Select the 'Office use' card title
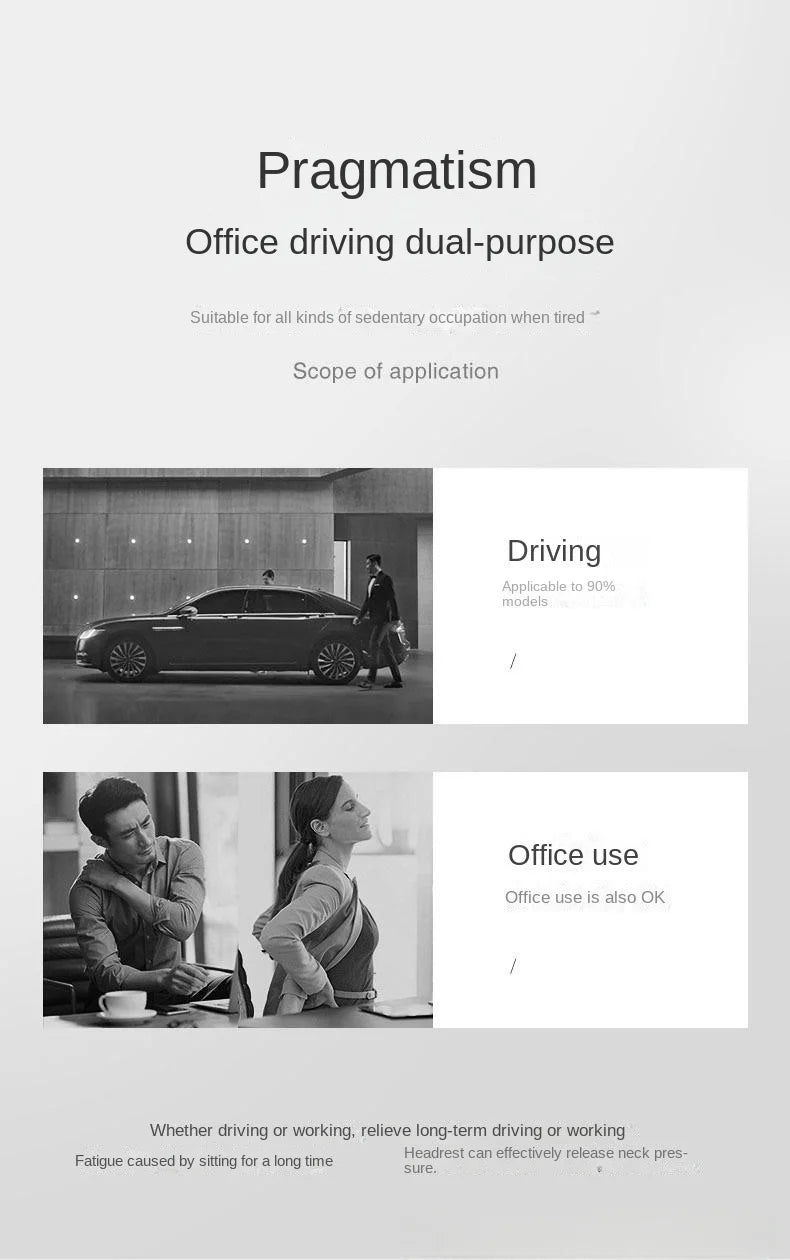790x1260 pixels. click(x=573, y=855)
